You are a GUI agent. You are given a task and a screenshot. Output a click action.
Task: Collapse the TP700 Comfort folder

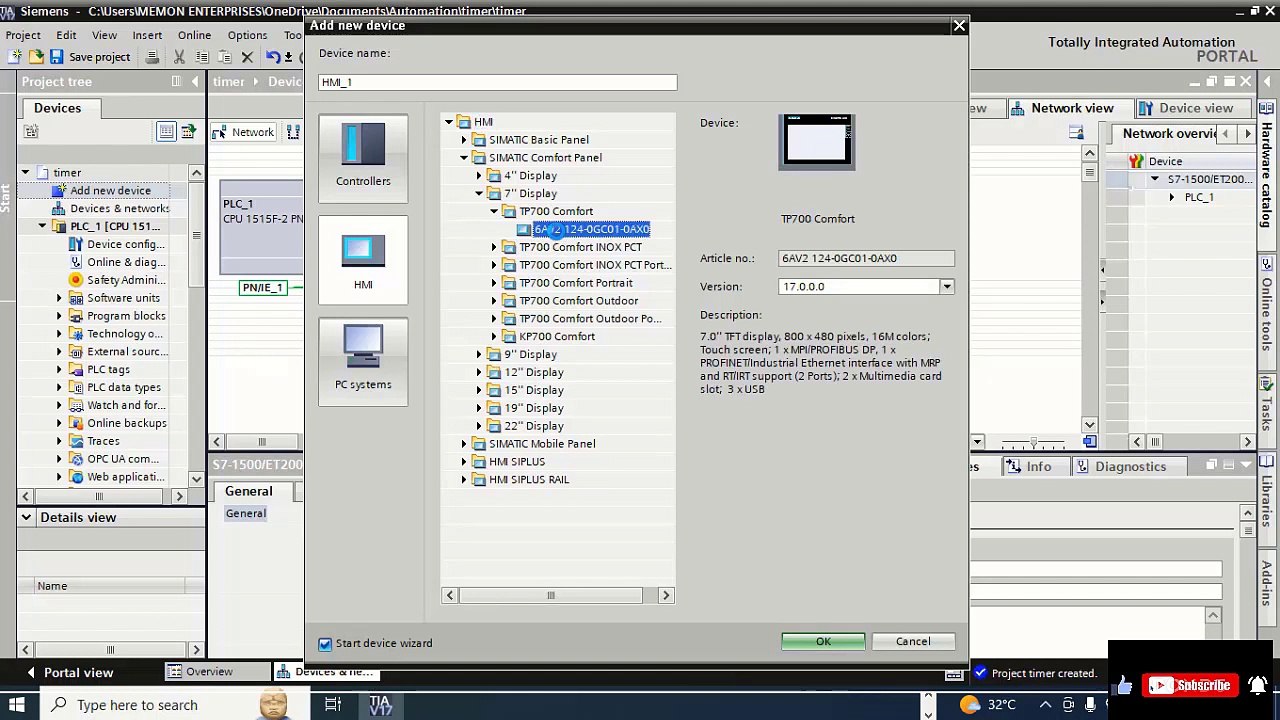[494, 212]
